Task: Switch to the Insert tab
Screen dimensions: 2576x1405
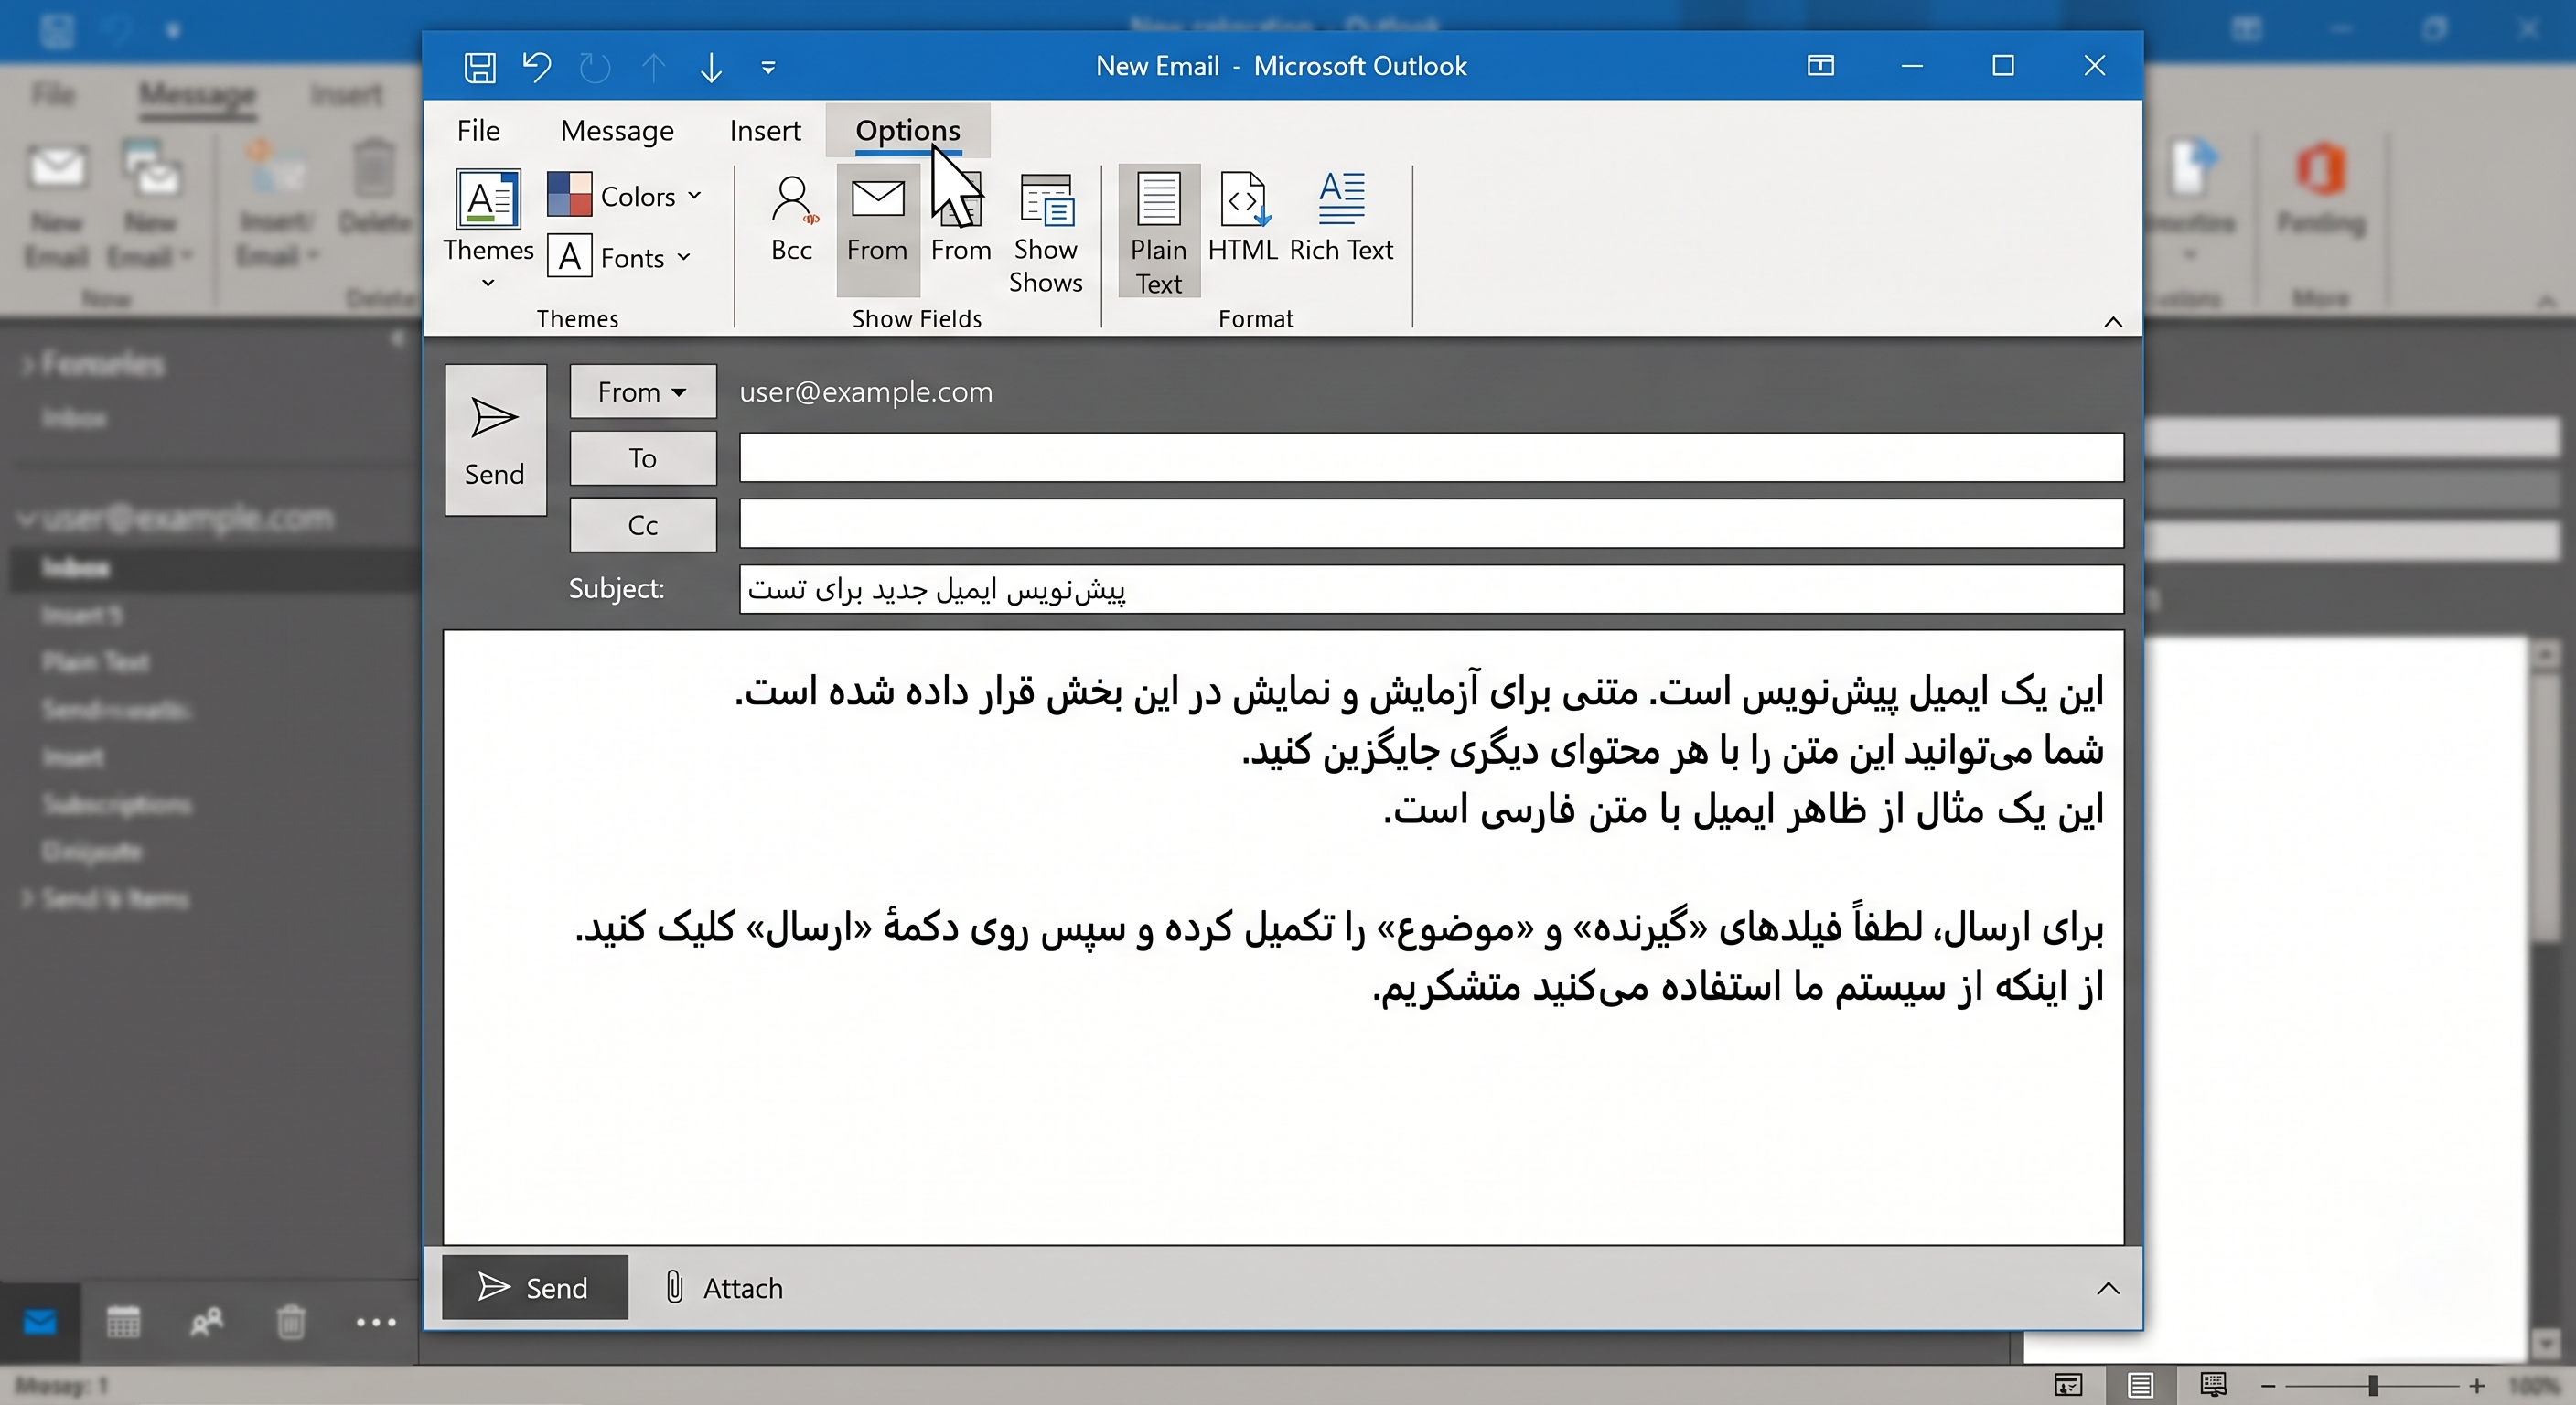Action: 764,130
